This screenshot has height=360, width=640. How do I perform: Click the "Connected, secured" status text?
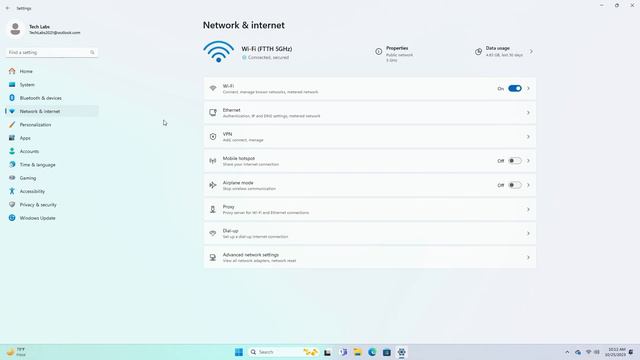[x=268, y=58]
